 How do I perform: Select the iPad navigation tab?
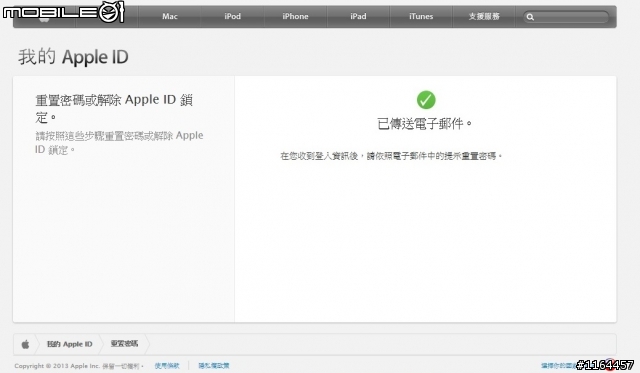358,16
